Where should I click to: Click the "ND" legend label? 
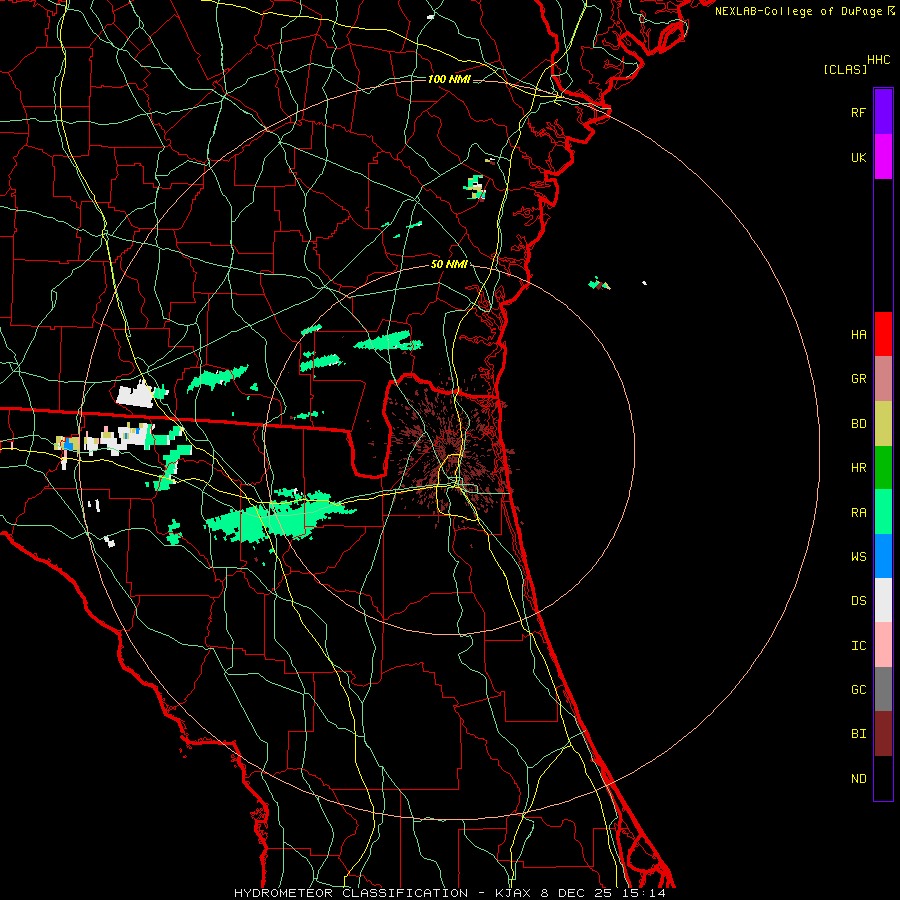tap(858, 779)
